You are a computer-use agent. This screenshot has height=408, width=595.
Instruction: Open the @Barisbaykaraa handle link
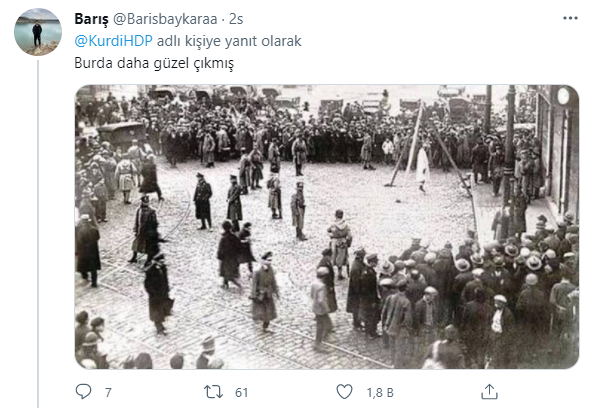[165, 19]
